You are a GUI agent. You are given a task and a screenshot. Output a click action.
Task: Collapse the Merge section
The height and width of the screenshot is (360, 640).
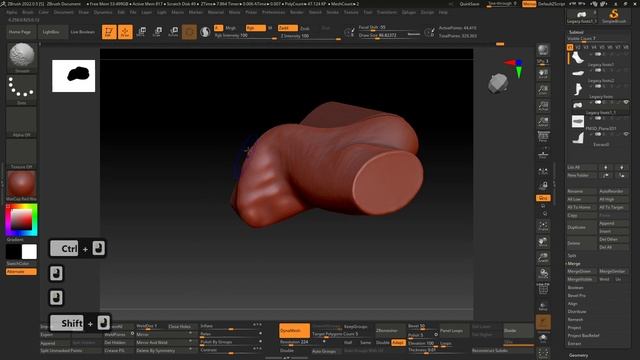[x=574, y=264]
